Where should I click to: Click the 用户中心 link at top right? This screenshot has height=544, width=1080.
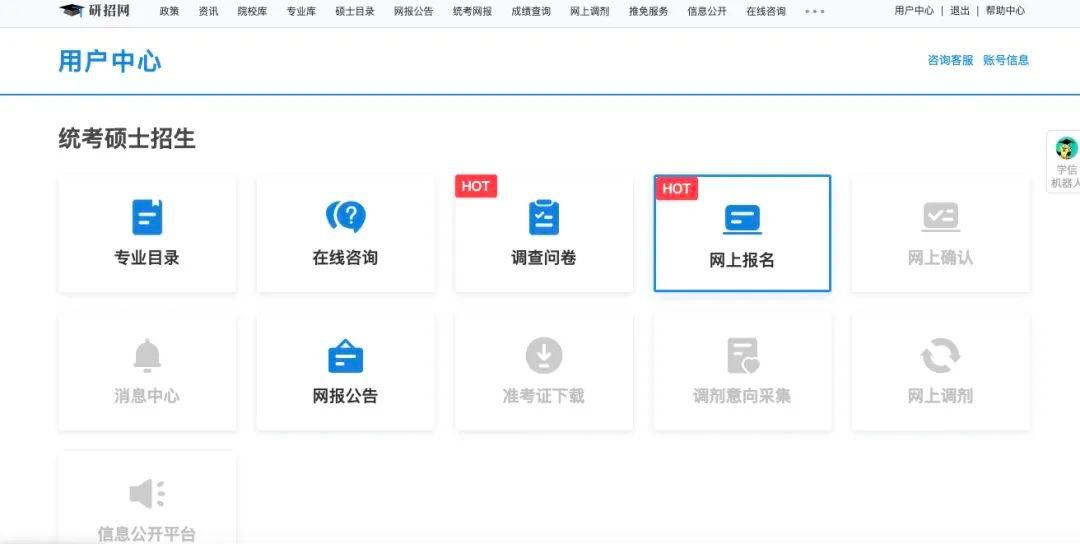914,10
